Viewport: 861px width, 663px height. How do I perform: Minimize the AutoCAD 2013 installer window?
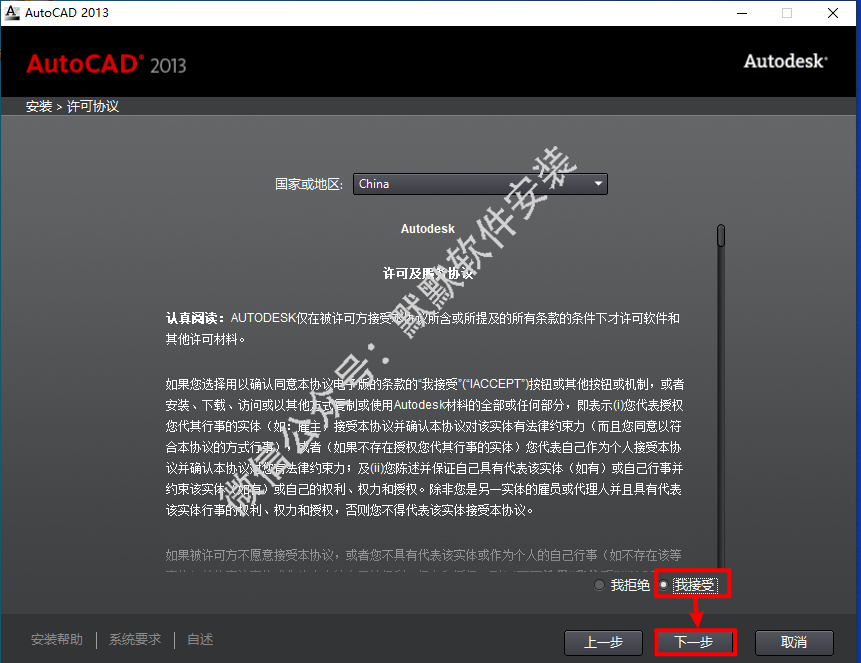point(742,13)
